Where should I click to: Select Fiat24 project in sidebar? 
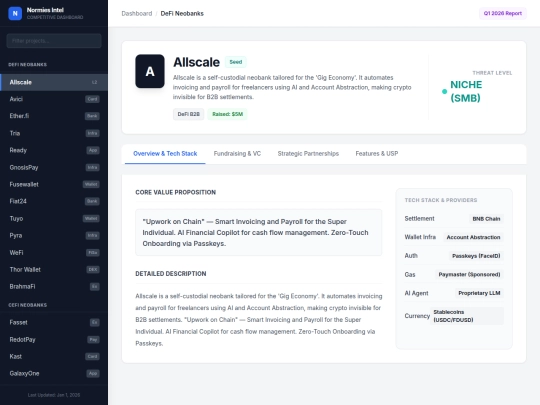[54, 201]
